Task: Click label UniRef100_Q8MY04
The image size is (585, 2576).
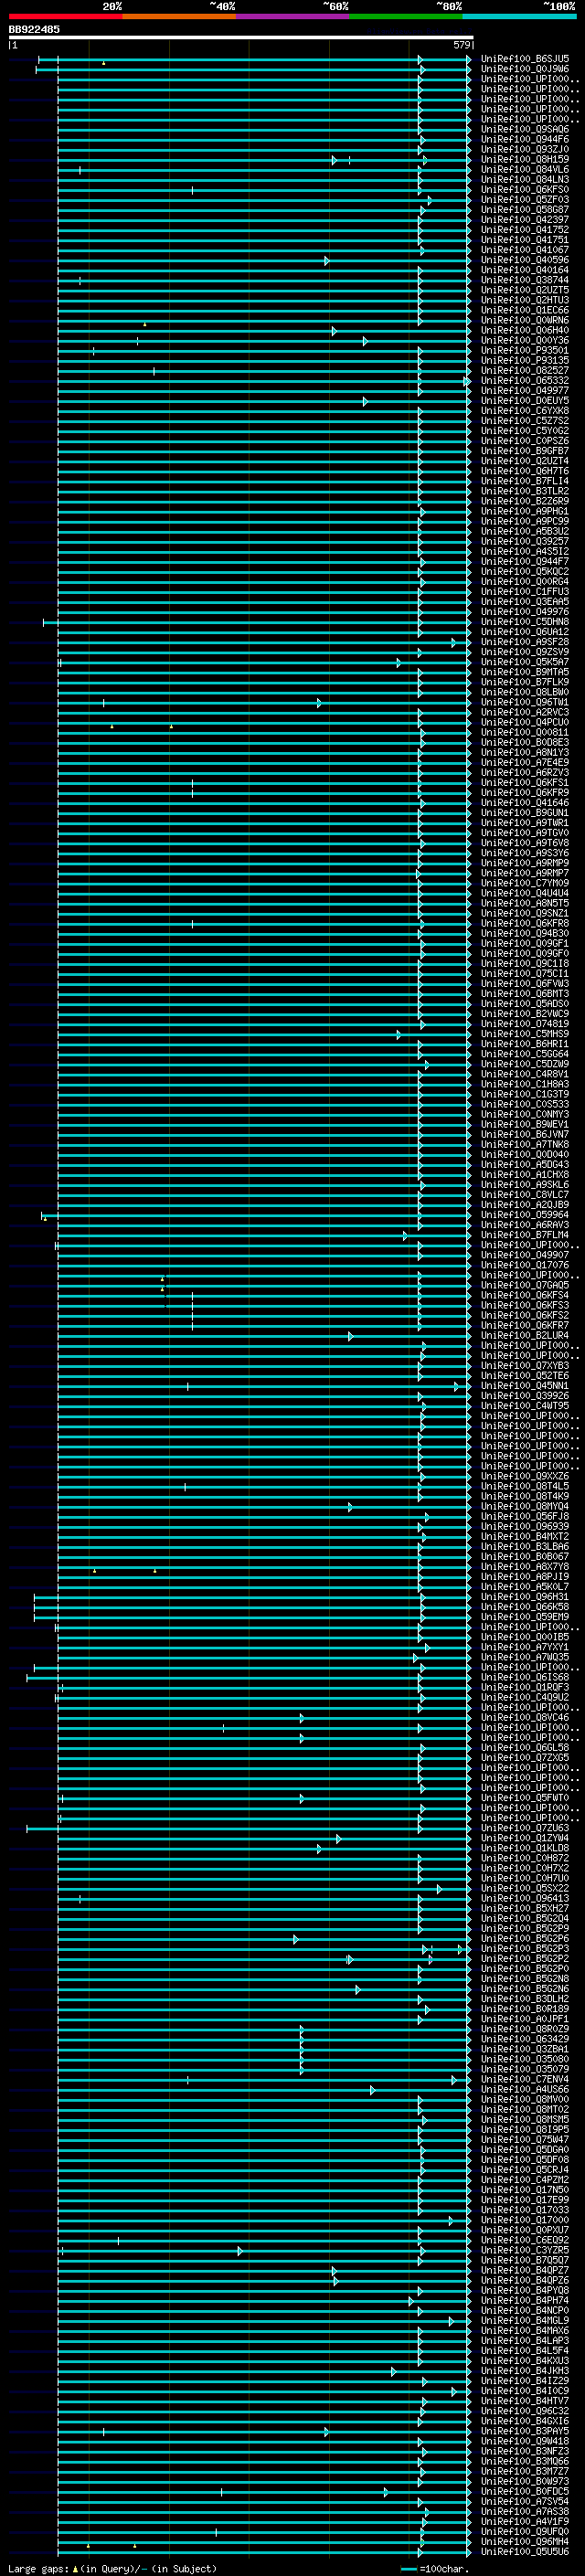Action: coord(525,1506)
